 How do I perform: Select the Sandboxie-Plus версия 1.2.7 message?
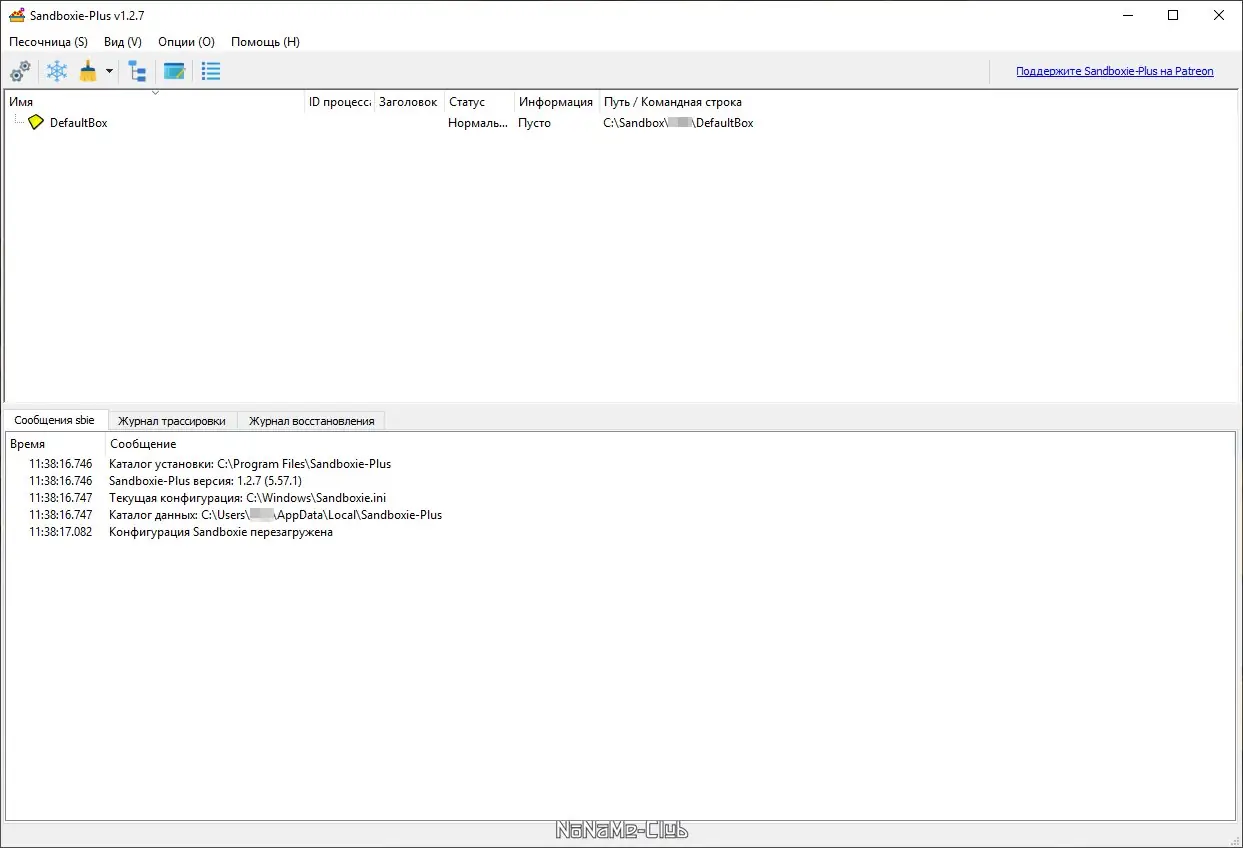[x=205, y=481]
